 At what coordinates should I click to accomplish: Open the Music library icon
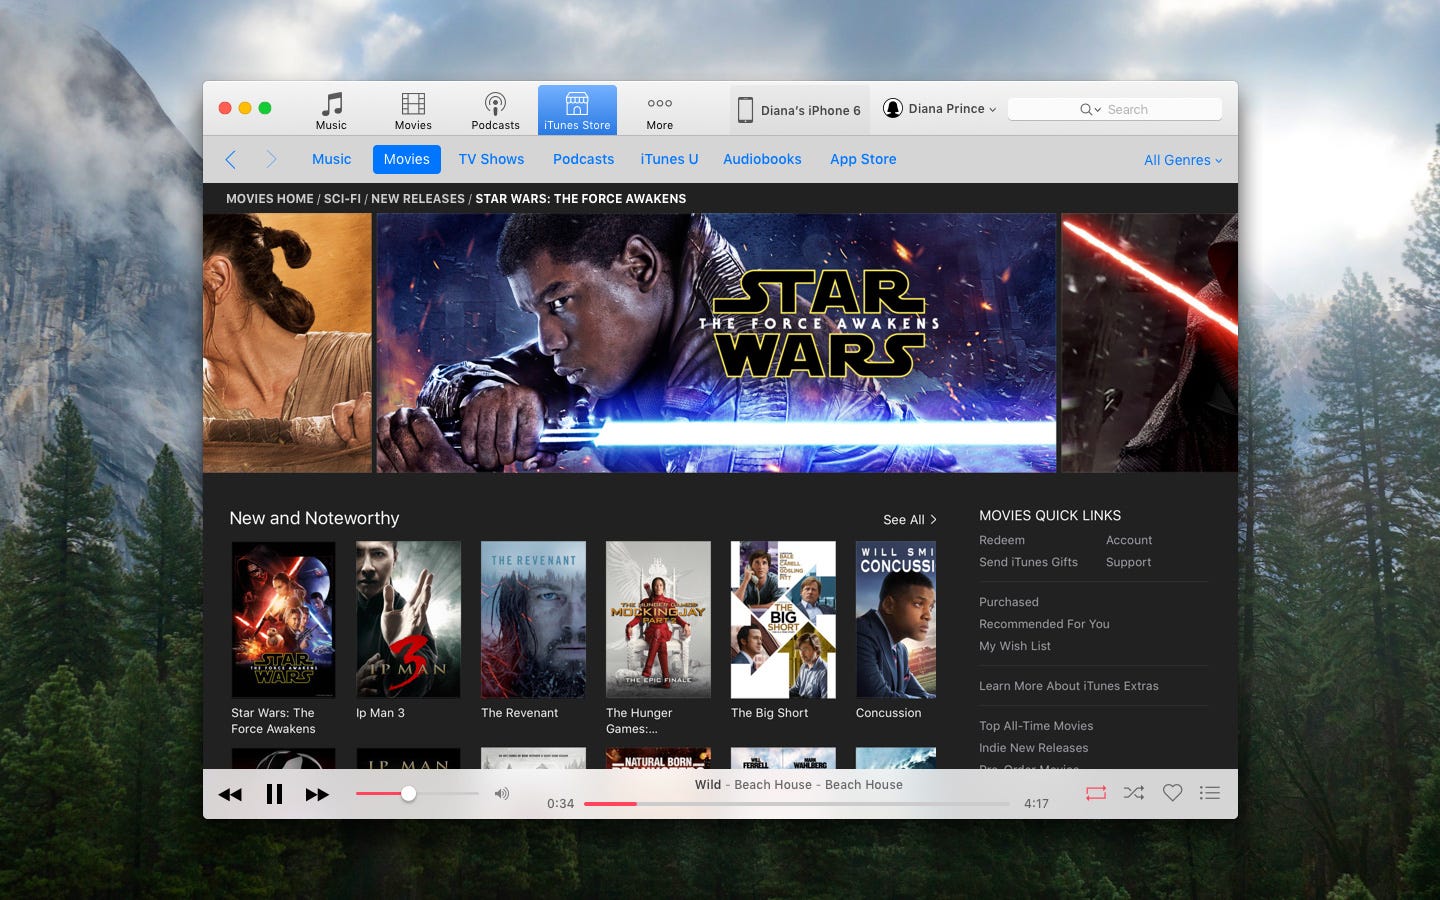coord(331,110)
